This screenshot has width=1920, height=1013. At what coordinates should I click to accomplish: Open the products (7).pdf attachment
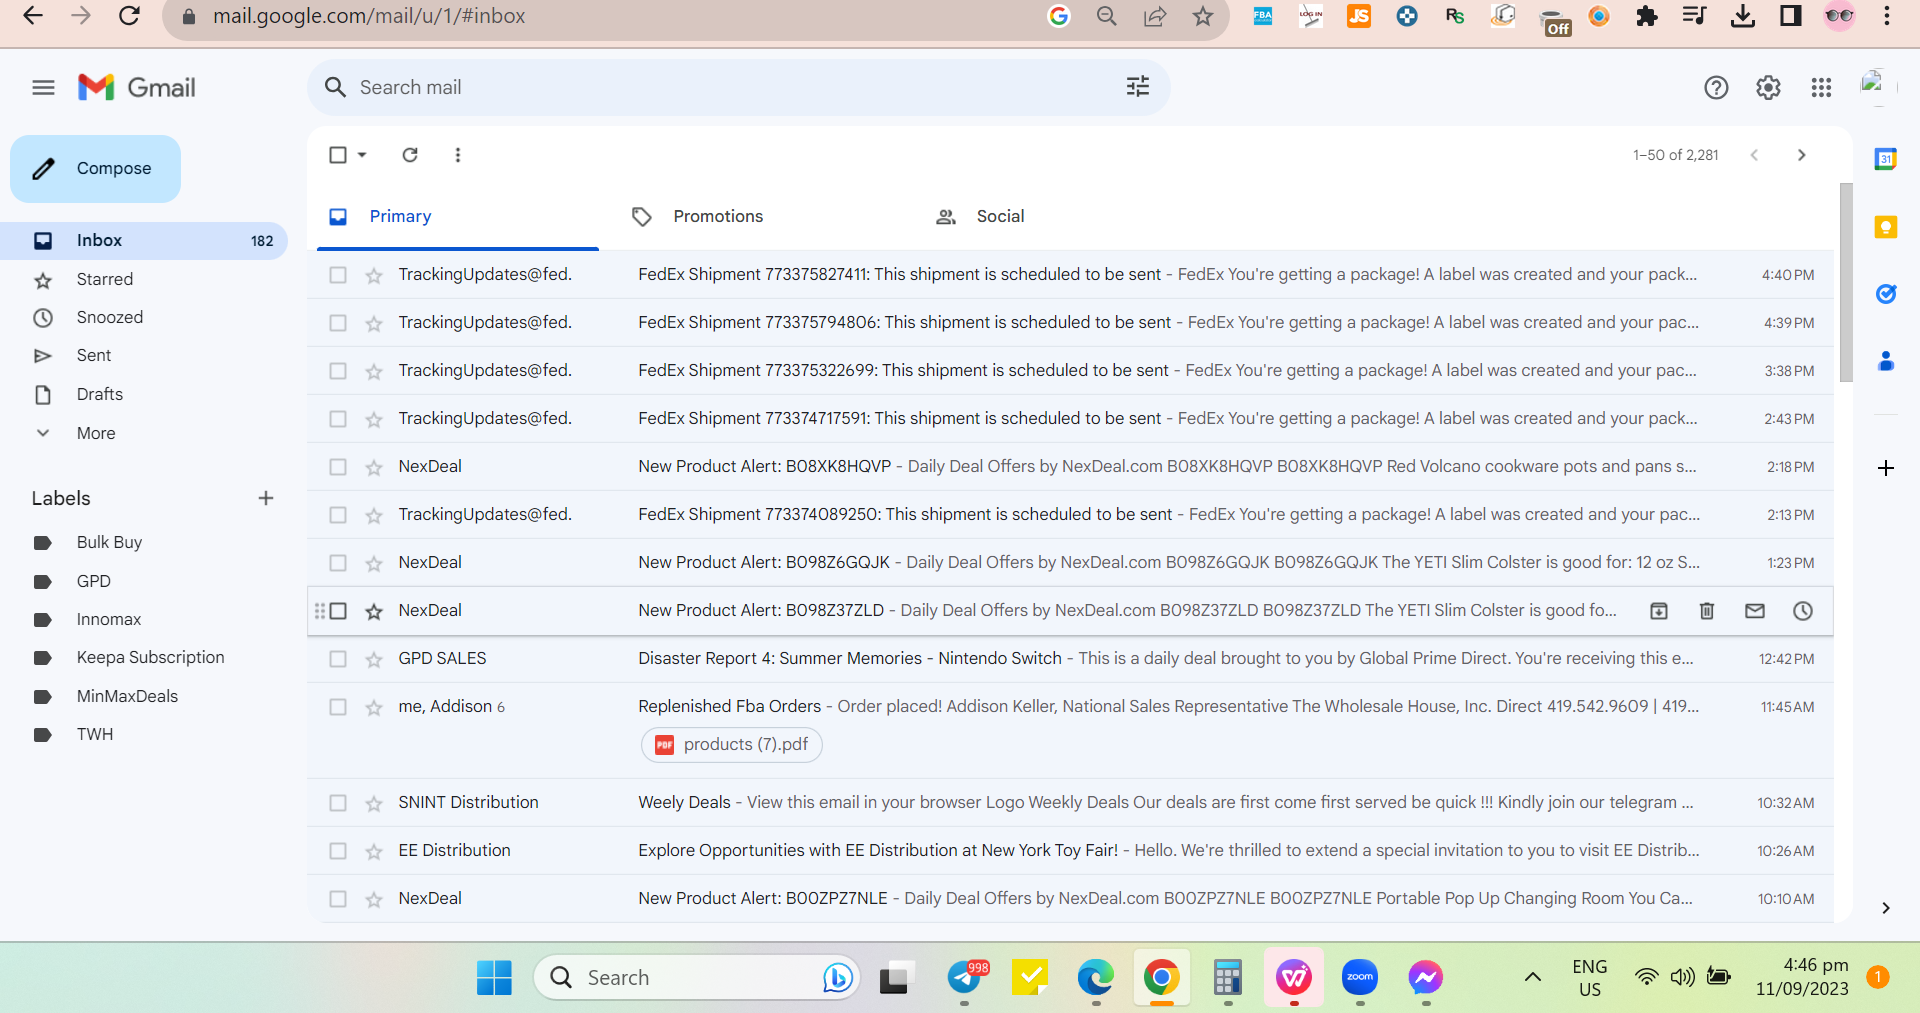point(732,745)
